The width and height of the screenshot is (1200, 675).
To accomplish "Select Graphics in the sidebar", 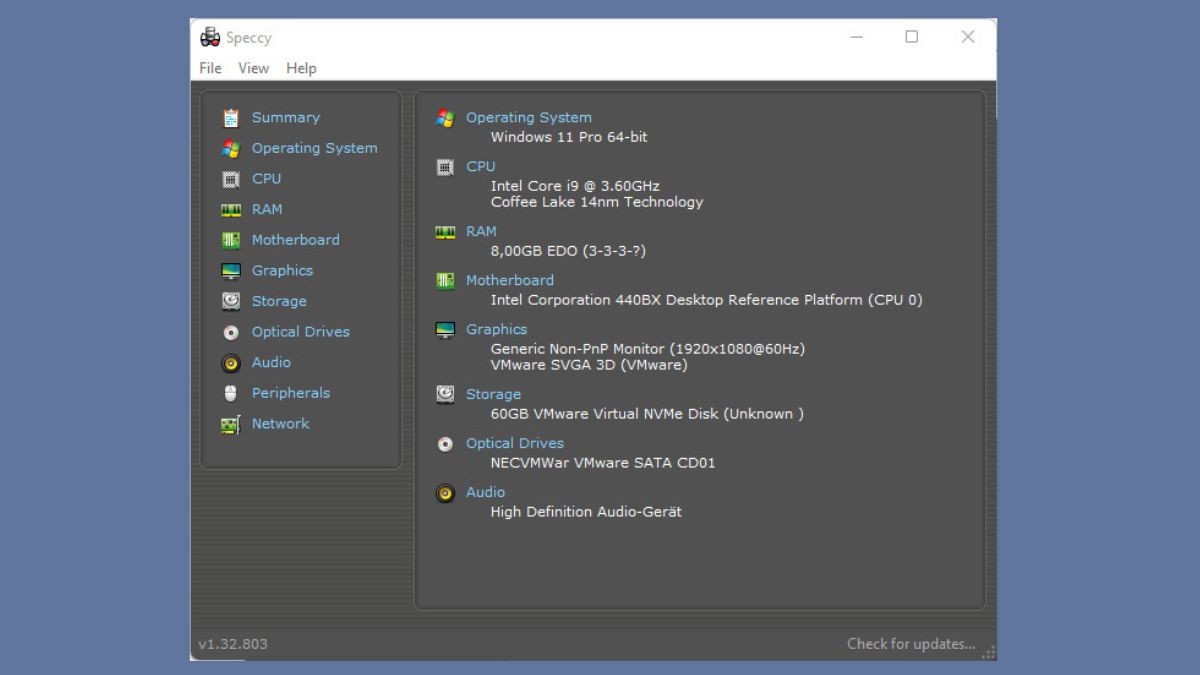I will (282, 271).
